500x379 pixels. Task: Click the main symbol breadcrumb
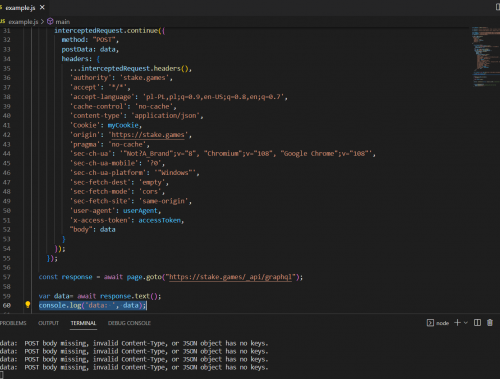coord(63,22)
